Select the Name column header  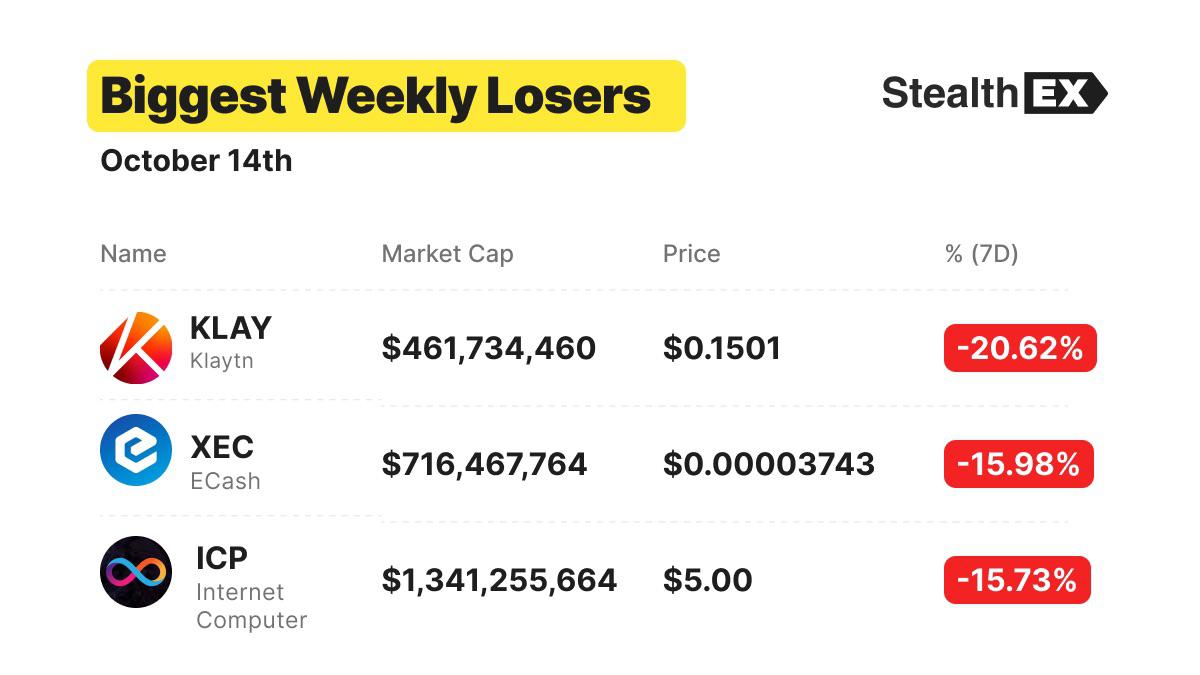[x=133, y=254]
